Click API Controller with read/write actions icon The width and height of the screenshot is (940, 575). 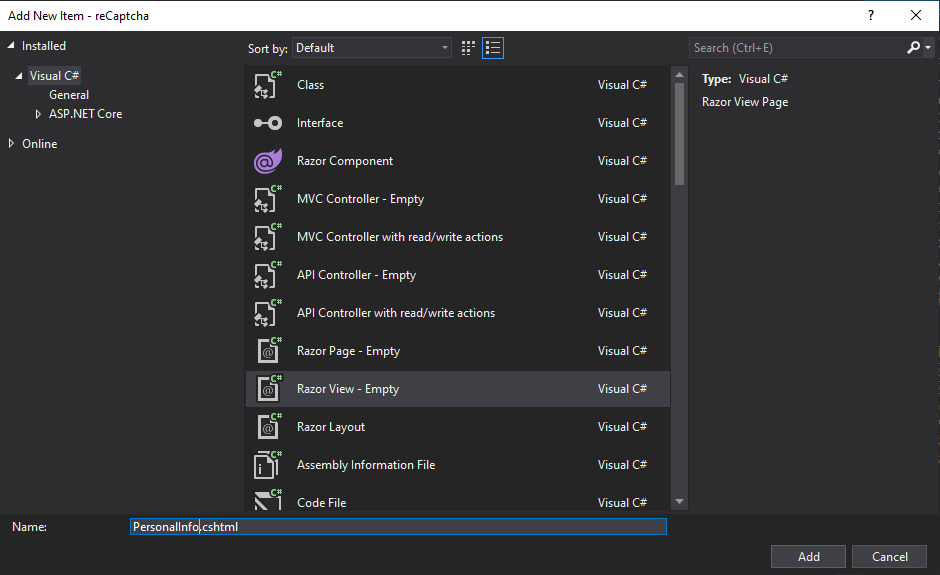(x=267, y=313)
